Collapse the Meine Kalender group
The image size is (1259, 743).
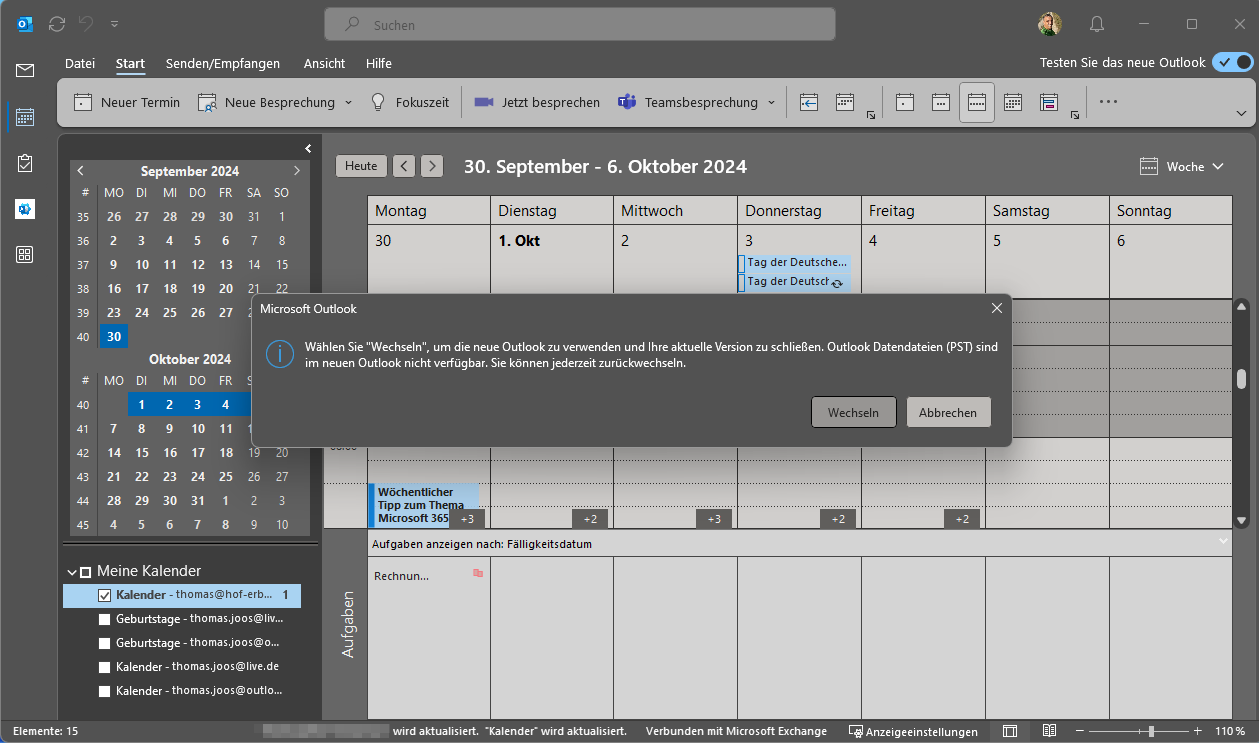click(x=71, y=572)
